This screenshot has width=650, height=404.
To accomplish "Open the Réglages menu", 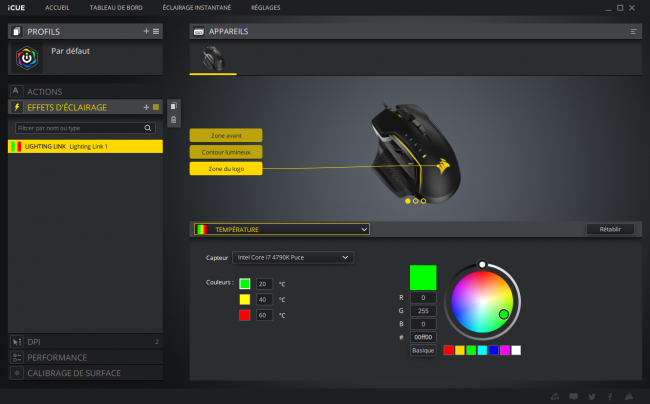I will click(x=265, y=7).
